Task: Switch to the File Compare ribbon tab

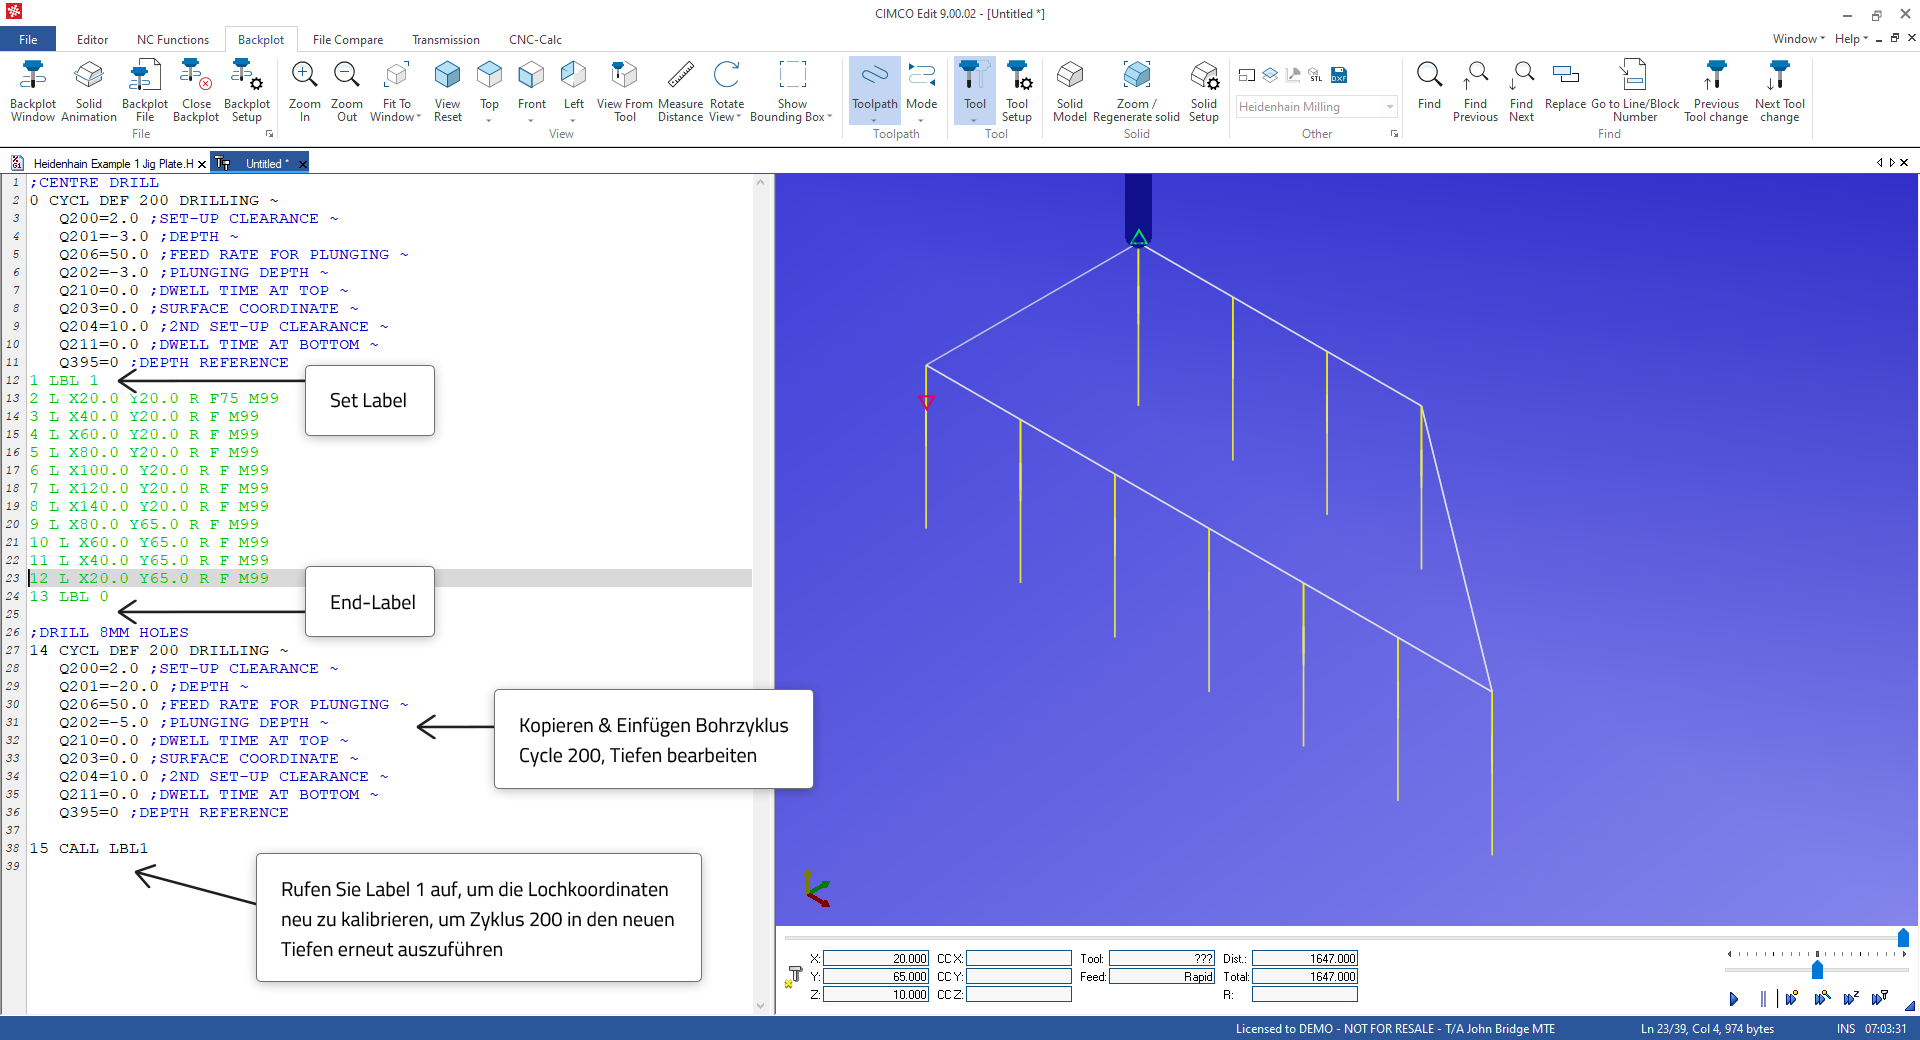Action: pos(348,40)
